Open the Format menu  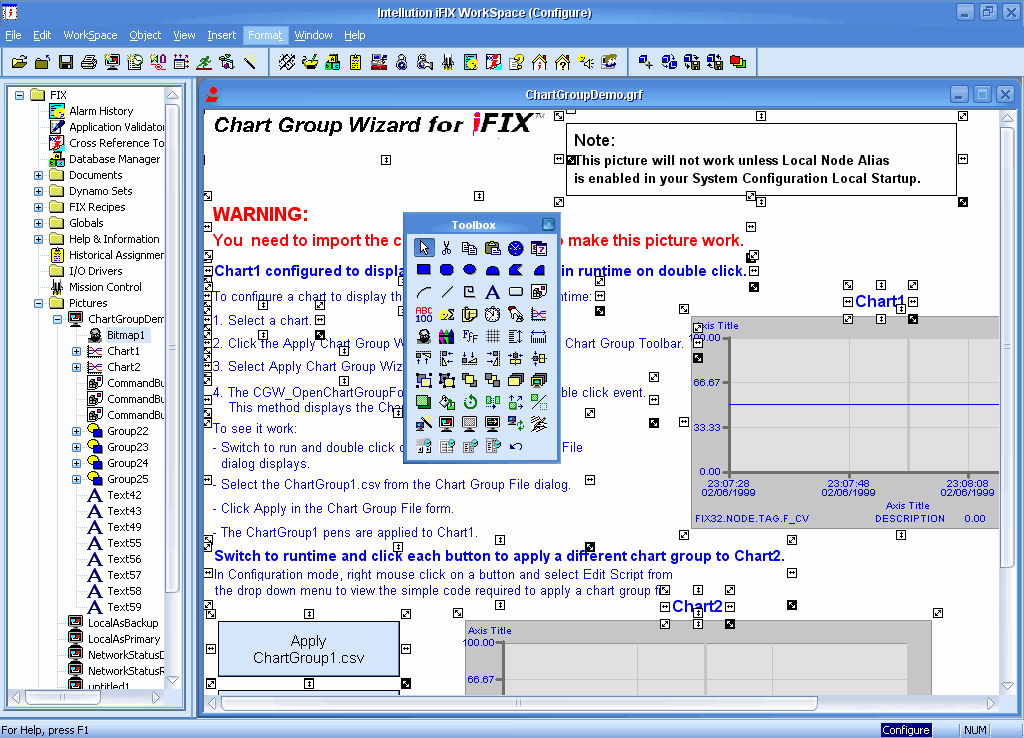[x=265, y=35]
